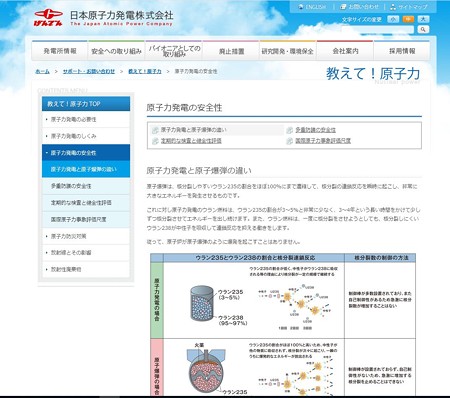Open the サイトマップ sitemap link
450x398 pixels.
413,7
